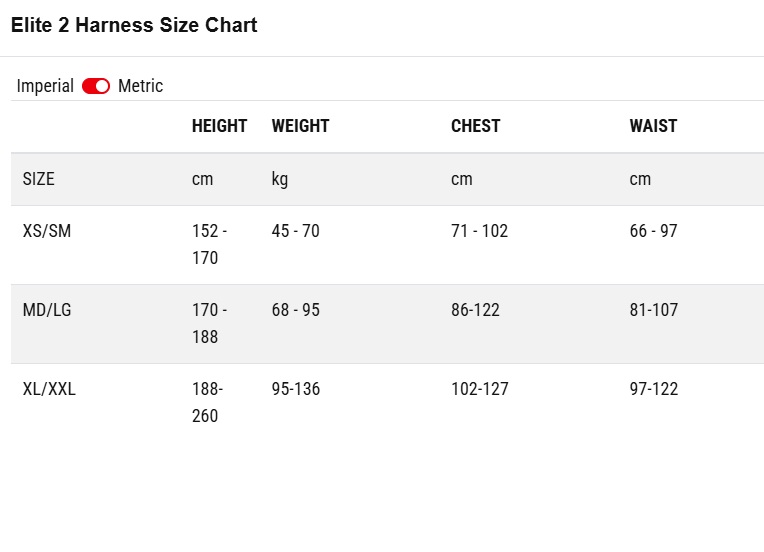Click the 95-136 weight cell
This screenshot has height=552, width=764.
pyautogui.click(x=296, y=389)
